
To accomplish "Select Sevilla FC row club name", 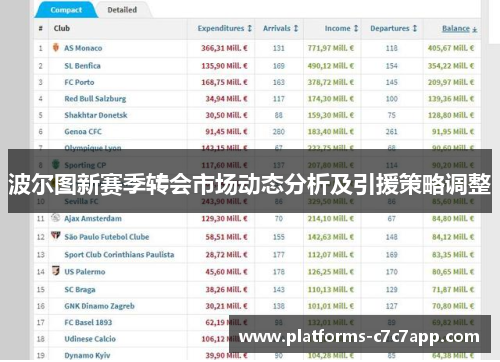I will click(x=81, y=201).
